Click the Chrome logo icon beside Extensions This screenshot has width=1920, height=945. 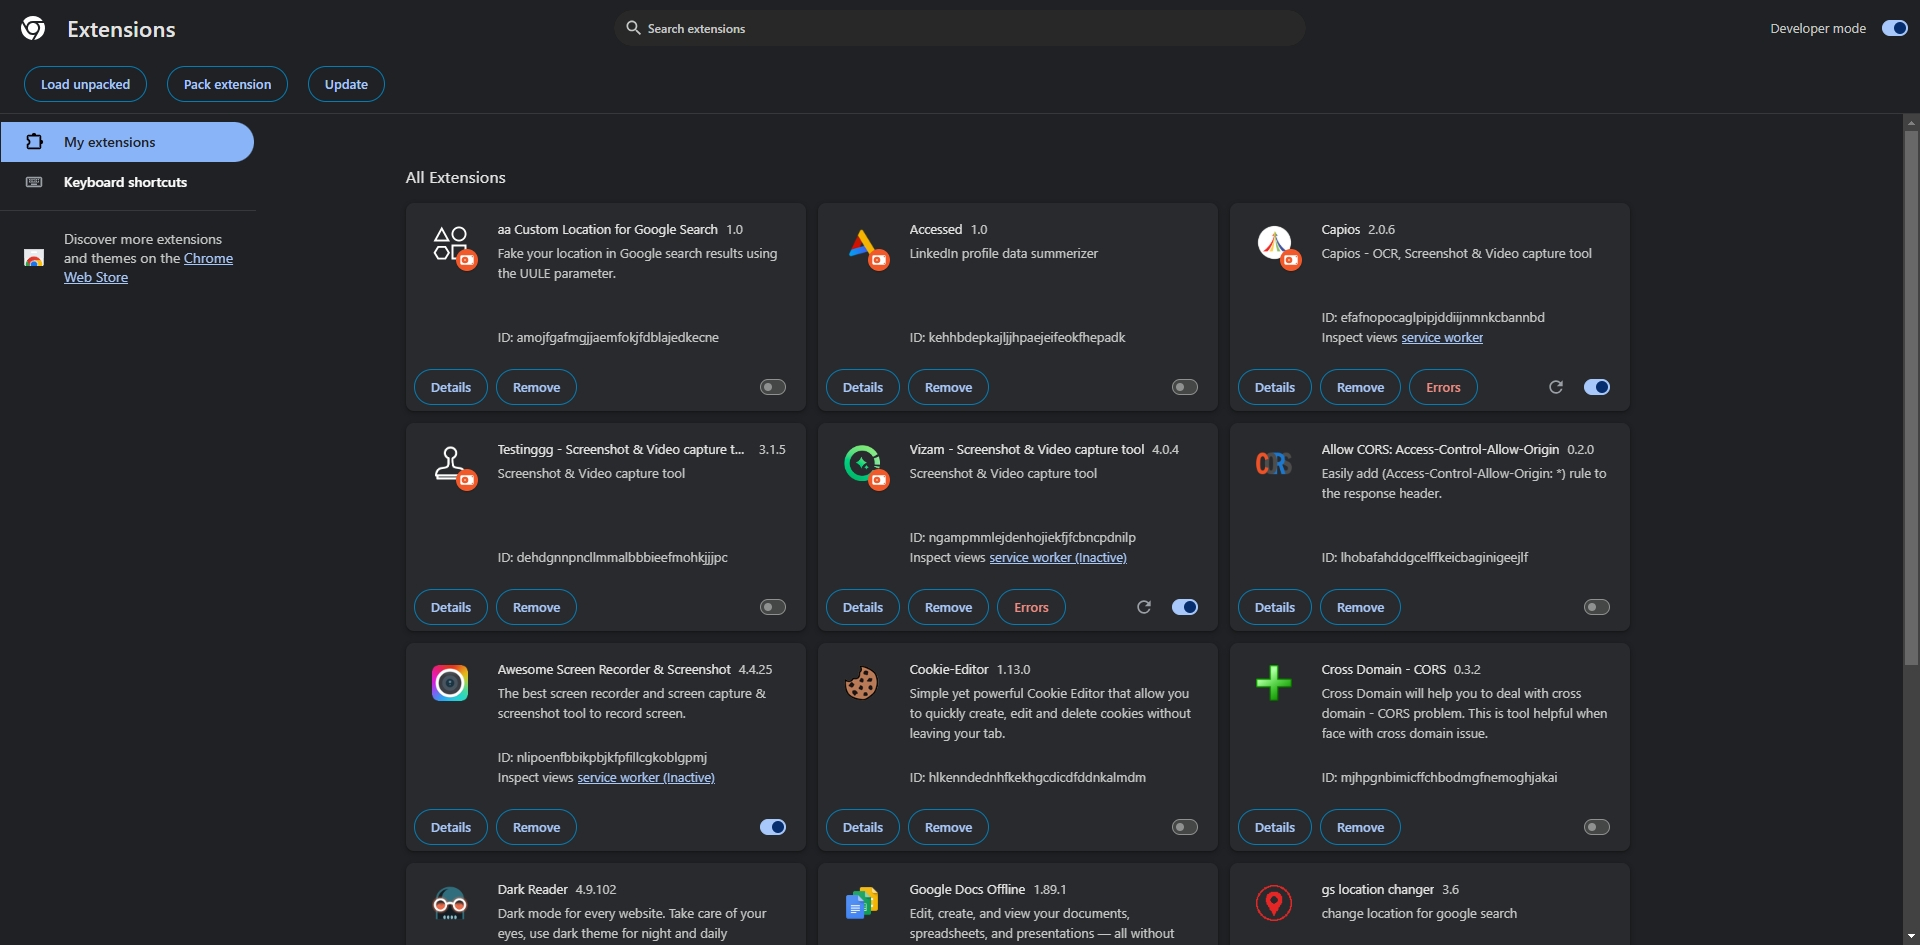pos(33,28)
